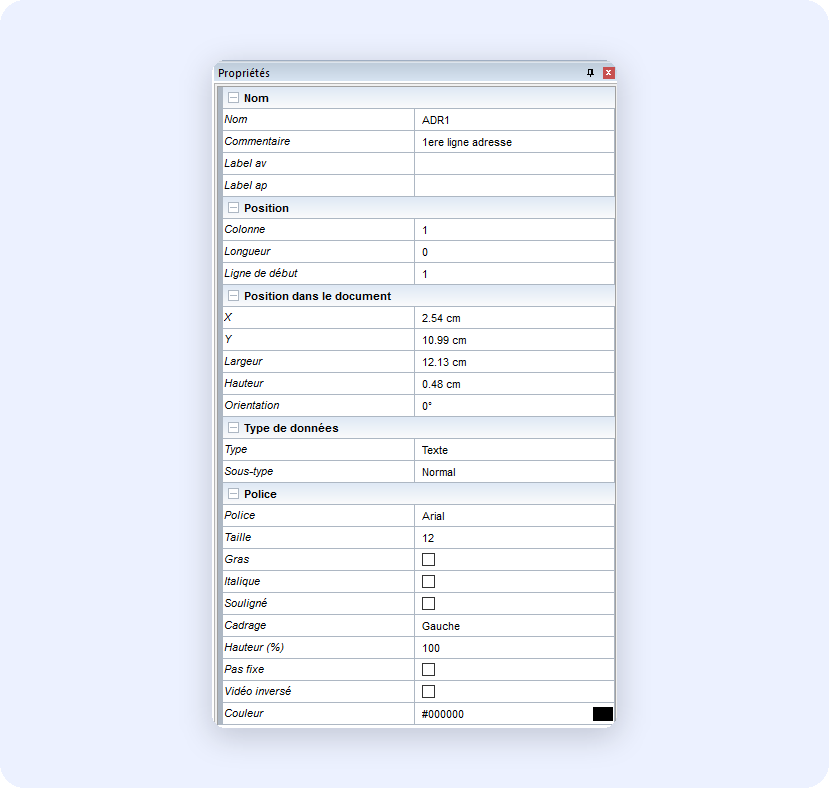Select the Couleur property label
The width and height of the screenshot is (829, 788).
tap(243, 713)
